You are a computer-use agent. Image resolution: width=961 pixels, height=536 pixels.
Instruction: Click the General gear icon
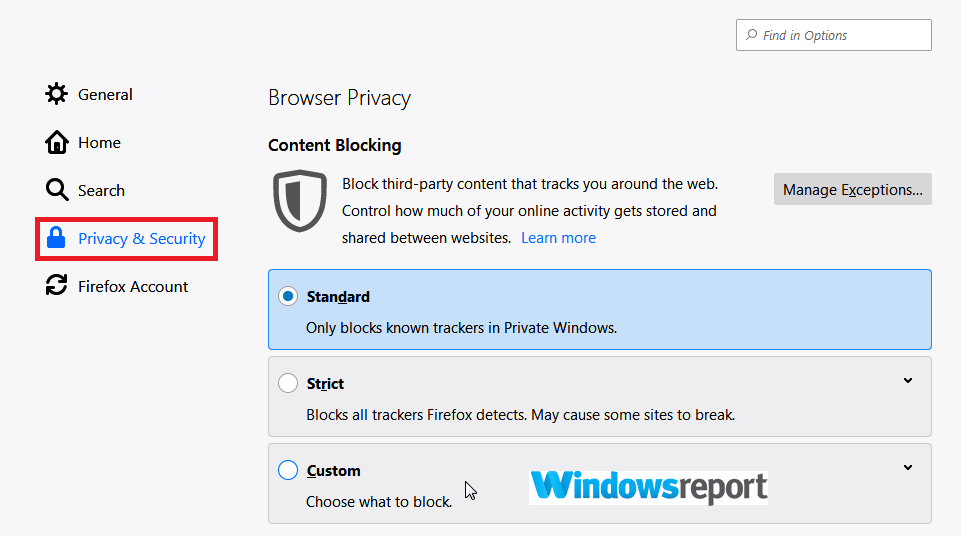point(57,94)
